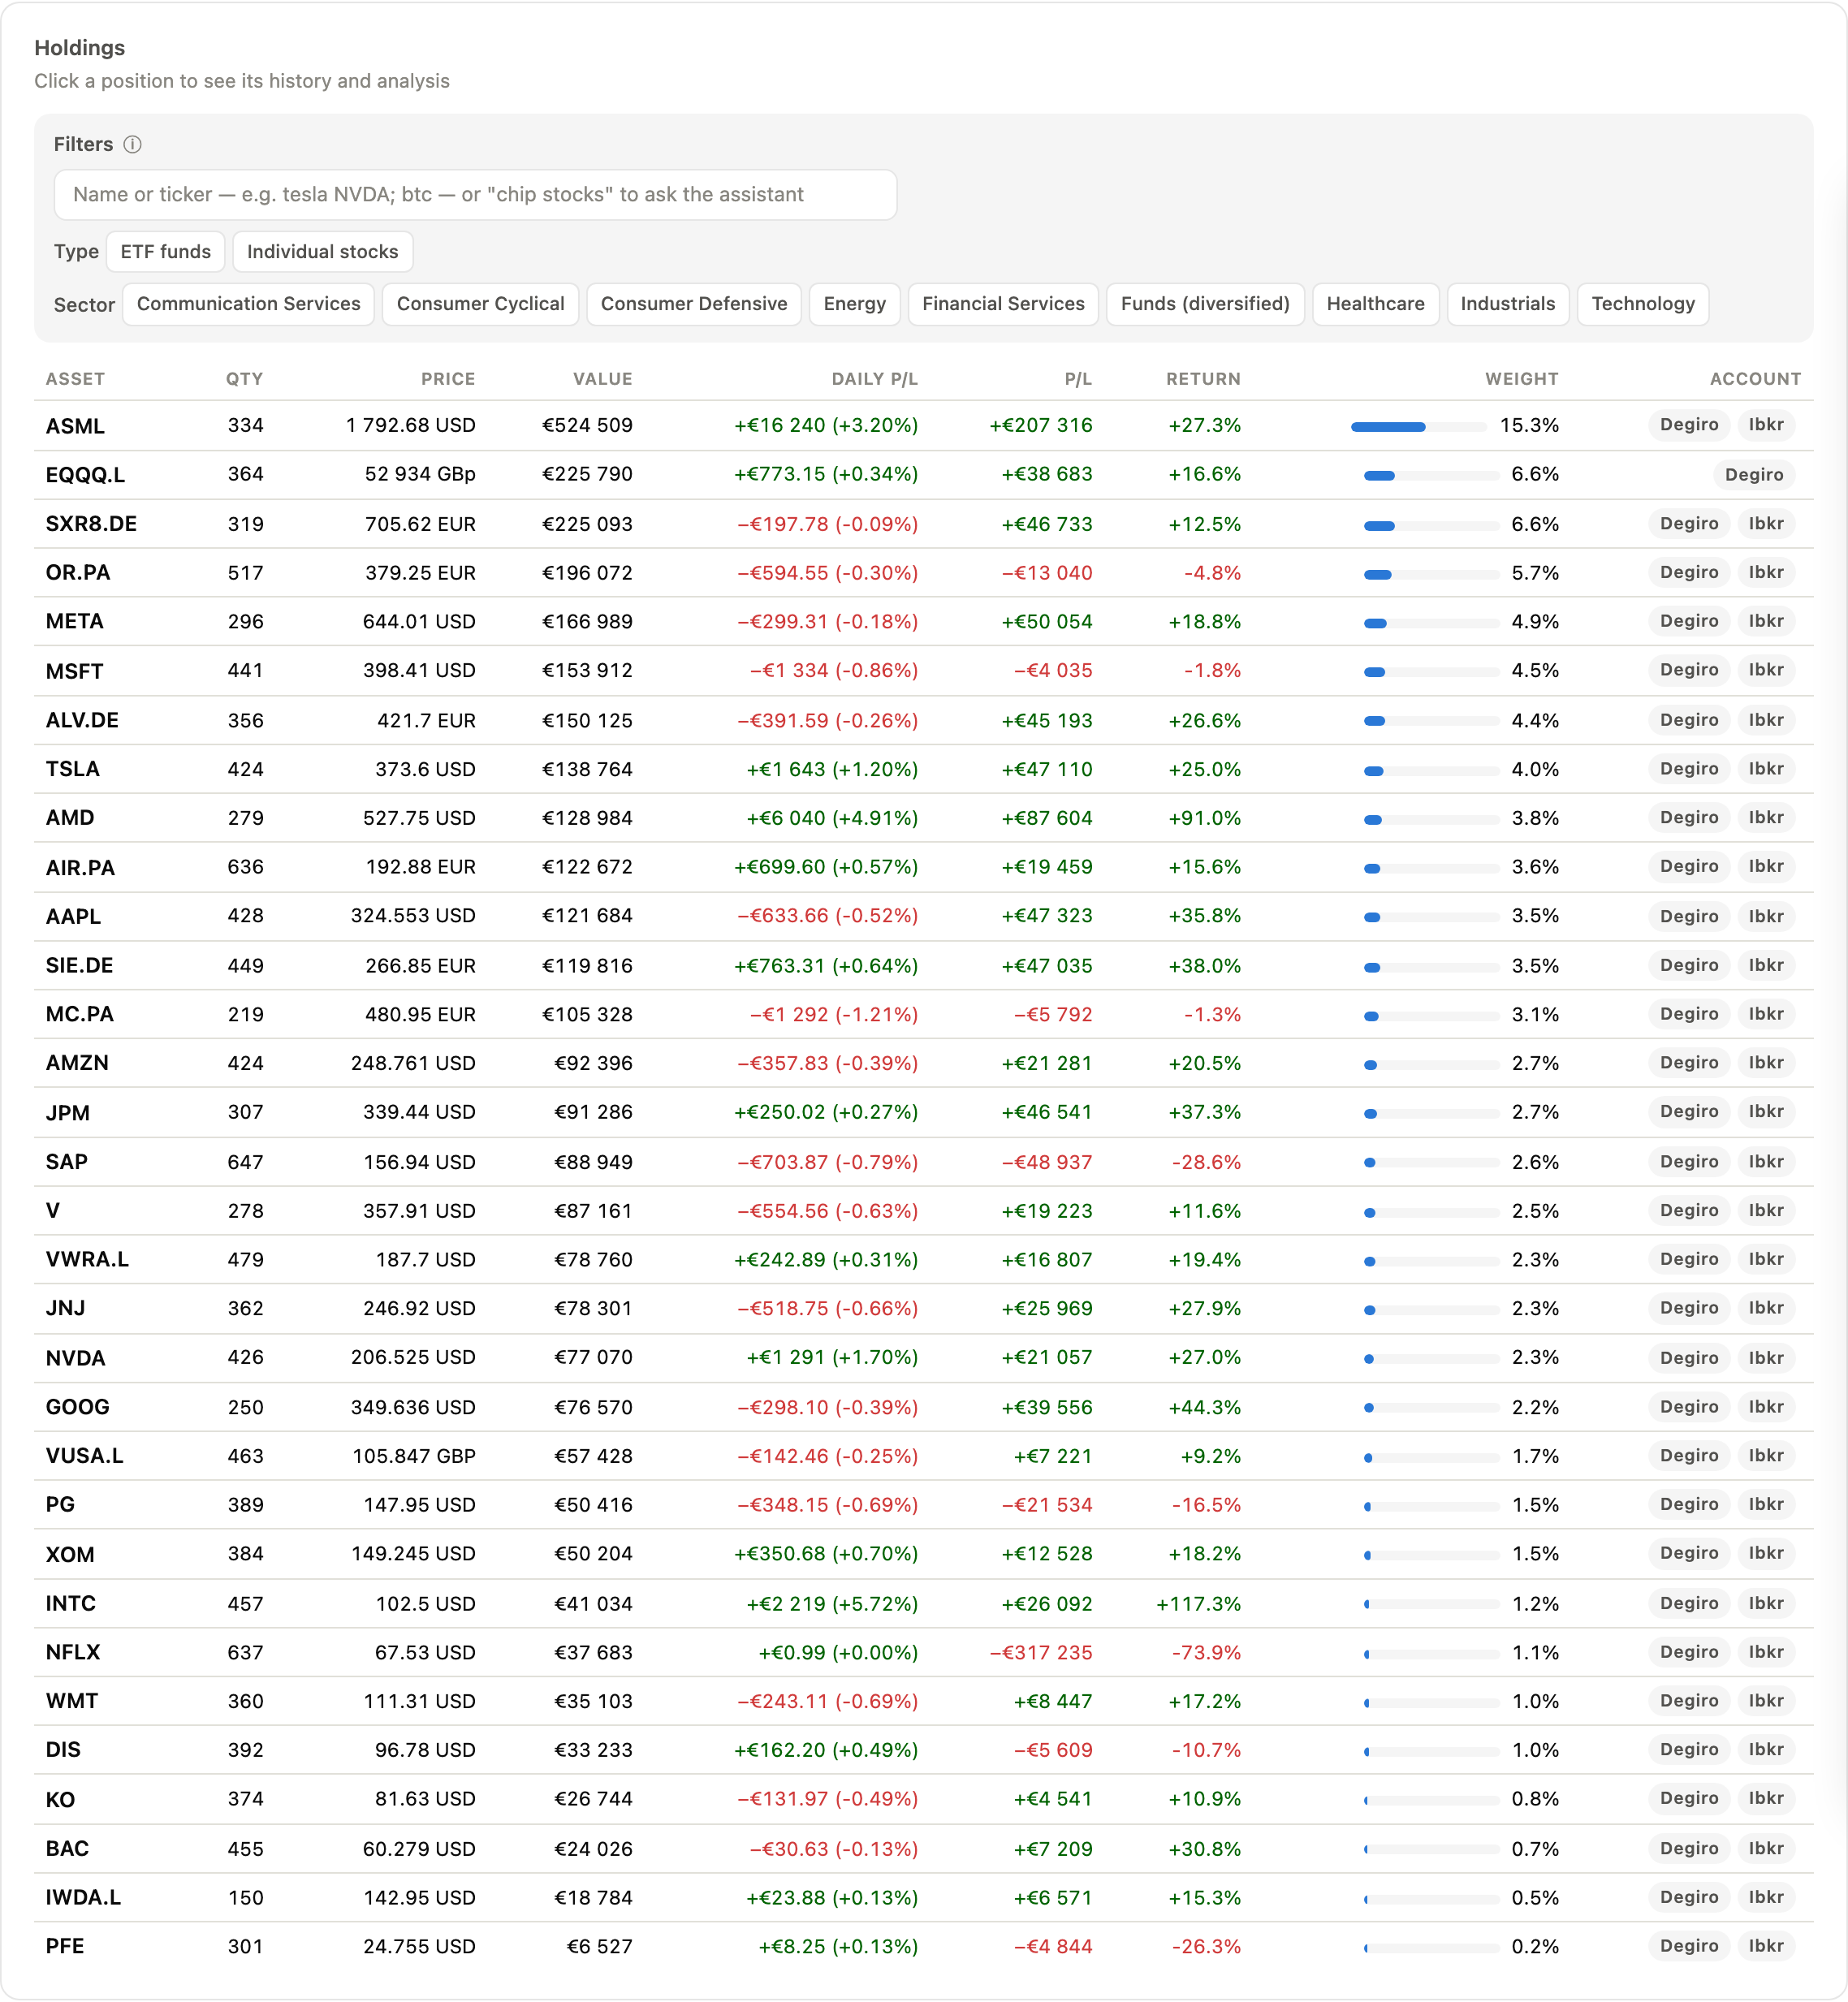Viewport: 1848px width, 2002px height.
Task: Open the VWRA.L position
Action: (923, 1259)
